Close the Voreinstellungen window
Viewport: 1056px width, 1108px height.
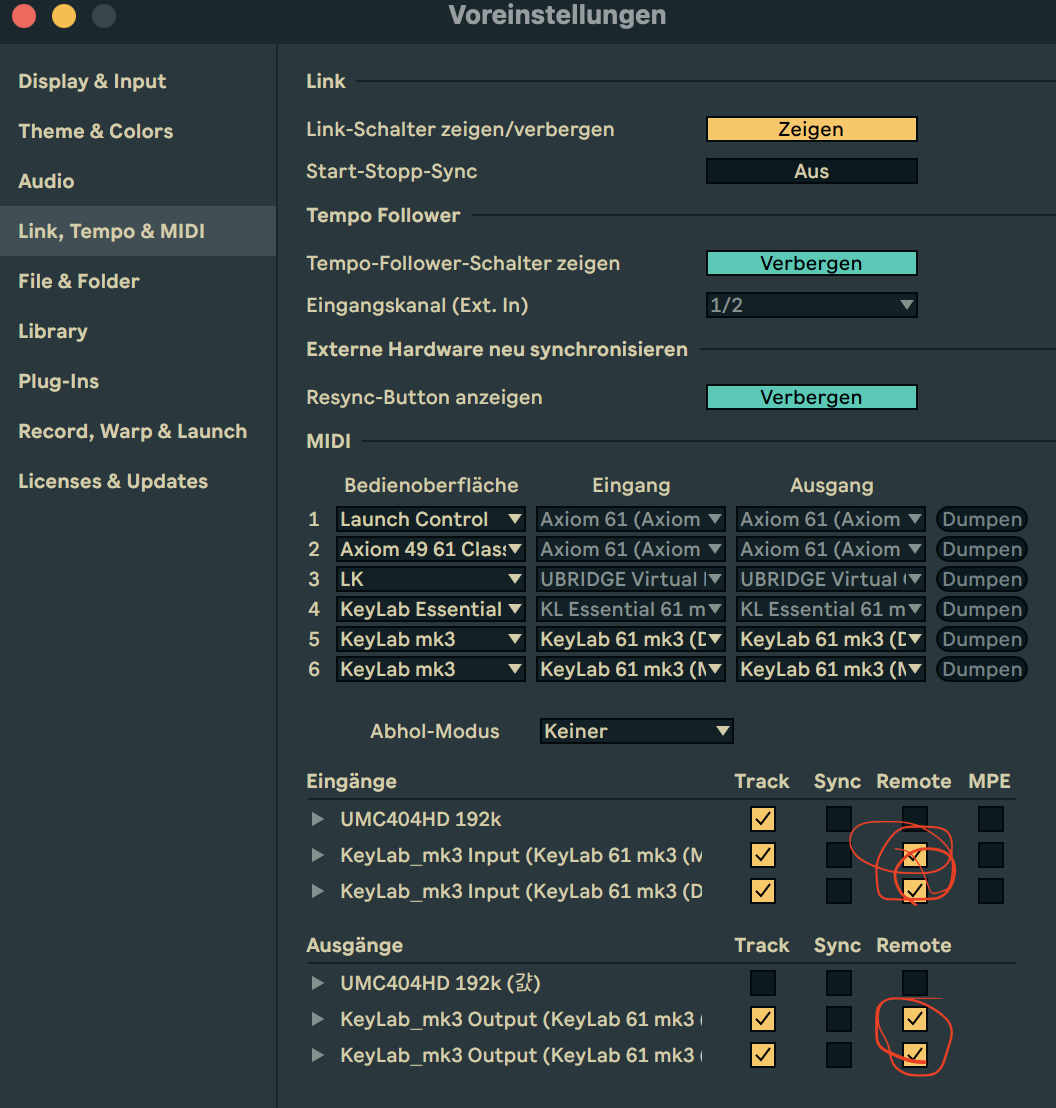coord(24,16)
